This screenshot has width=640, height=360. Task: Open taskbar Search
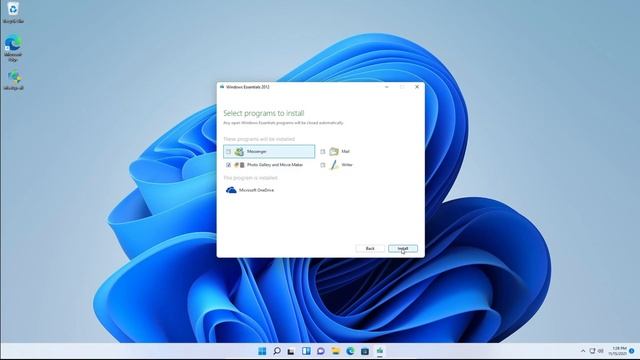(277, 351)
